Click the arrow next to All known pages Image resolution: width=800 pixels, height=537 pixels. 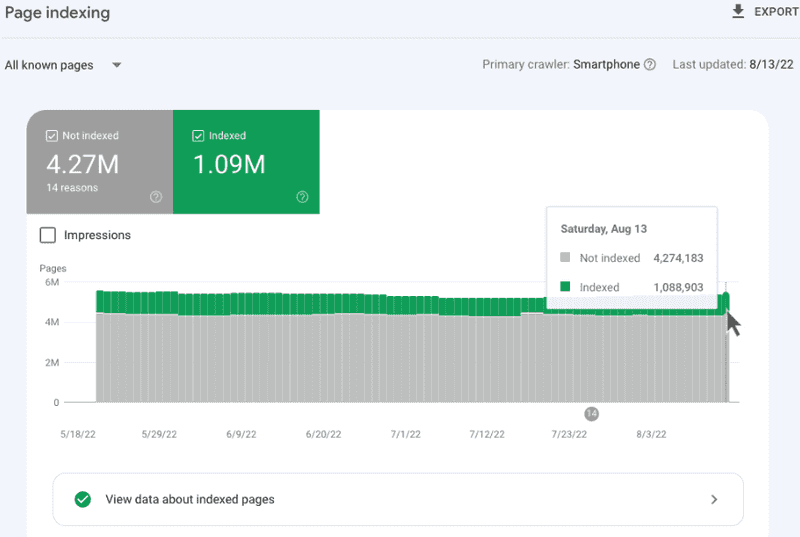click(117, 65)
